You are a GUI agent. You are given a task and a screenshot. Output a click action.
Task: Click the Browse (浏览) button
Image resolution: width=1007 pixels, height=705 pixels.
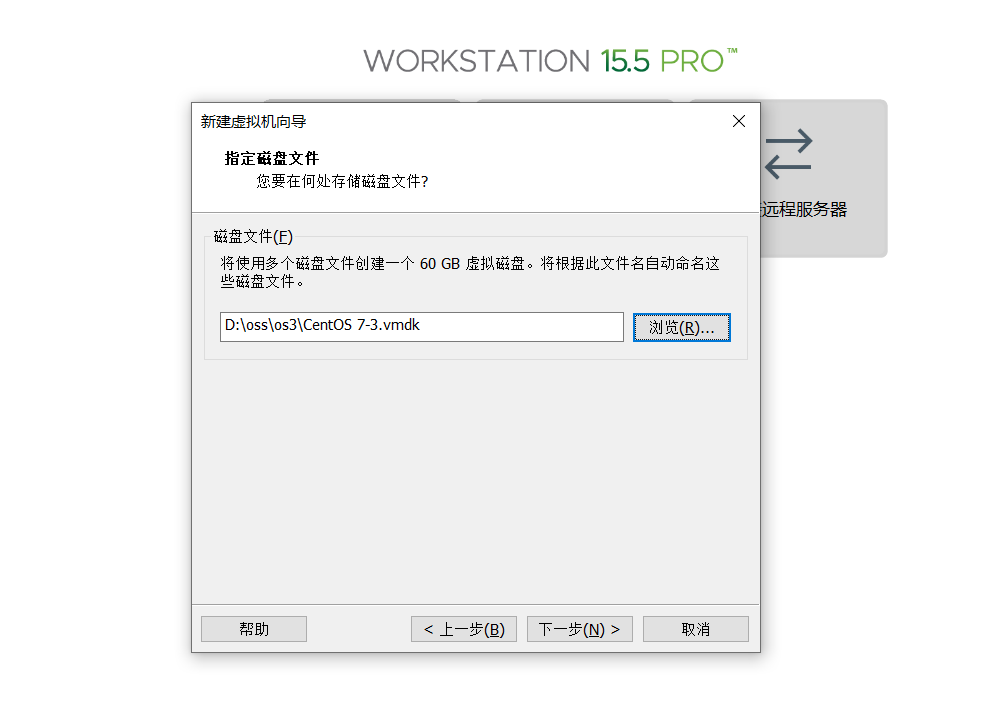click(x=681, y=327)
